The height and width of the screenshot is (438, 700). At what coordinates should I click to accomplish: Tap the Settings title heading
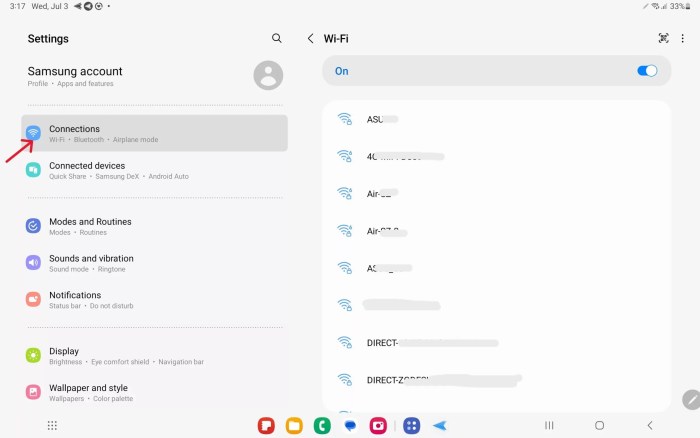(x=48, y=39)
